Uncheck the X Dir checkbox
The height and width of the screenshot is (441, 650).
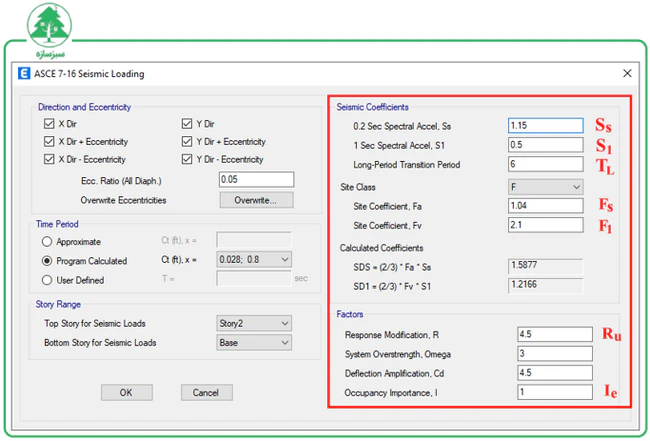49,124
